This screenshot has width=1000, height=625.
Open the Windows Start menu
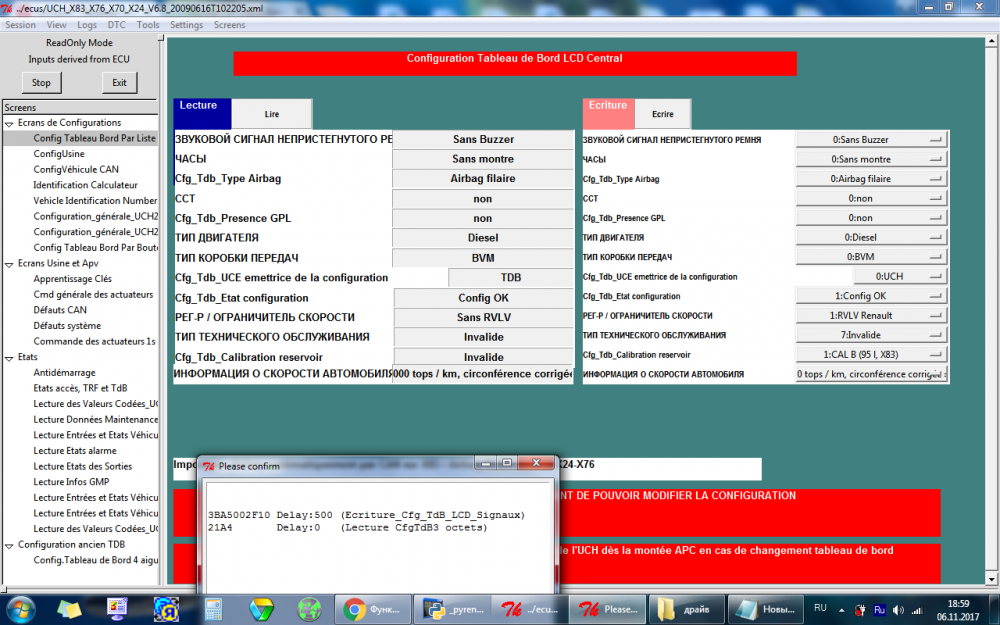pyautogui.click(x=20, y=609)
